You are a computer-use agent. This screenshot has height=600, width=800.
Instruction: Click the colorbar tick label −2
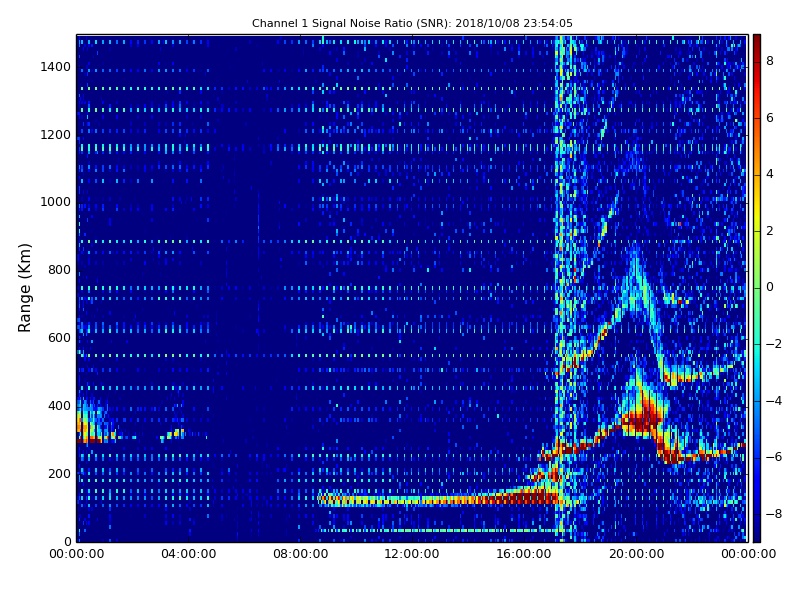tap(773, 344)
